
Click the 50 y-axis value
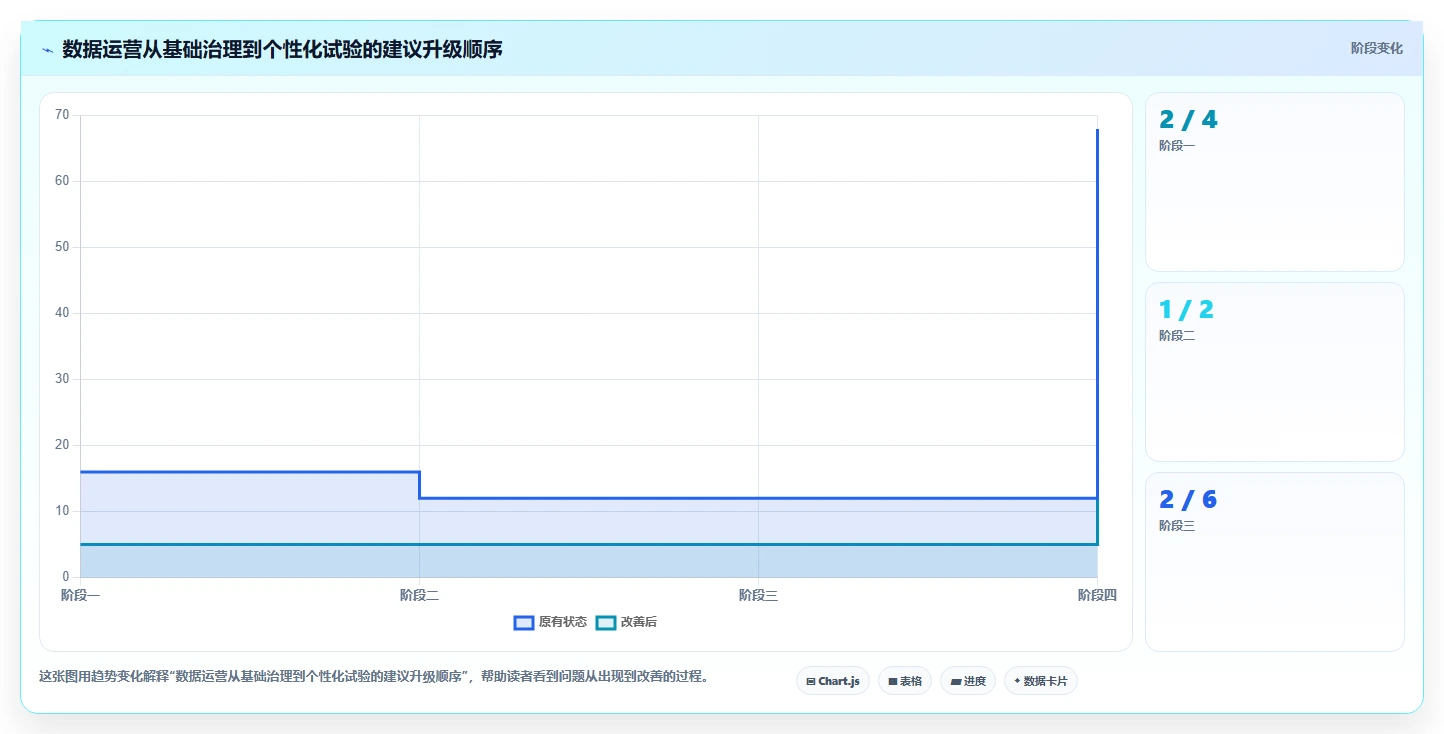pyautogui.click(x=62, y=247)
